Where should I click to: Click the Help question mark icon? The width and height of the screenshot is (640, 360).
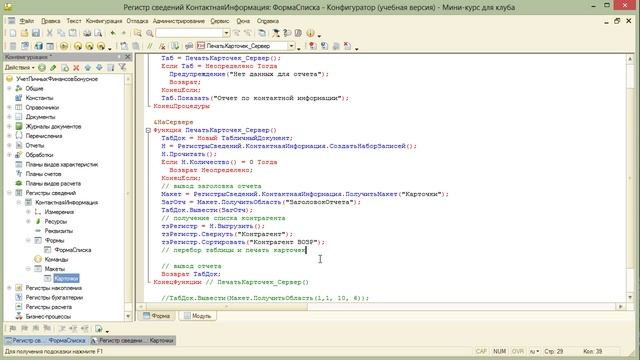click(x=287, y=33)
